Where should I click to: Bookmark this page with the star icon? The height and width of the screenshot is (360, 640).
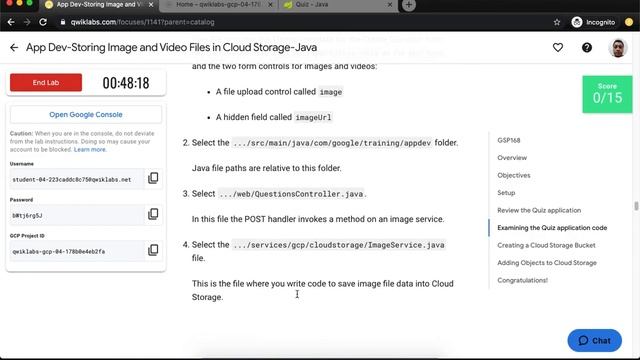point(557,22)
